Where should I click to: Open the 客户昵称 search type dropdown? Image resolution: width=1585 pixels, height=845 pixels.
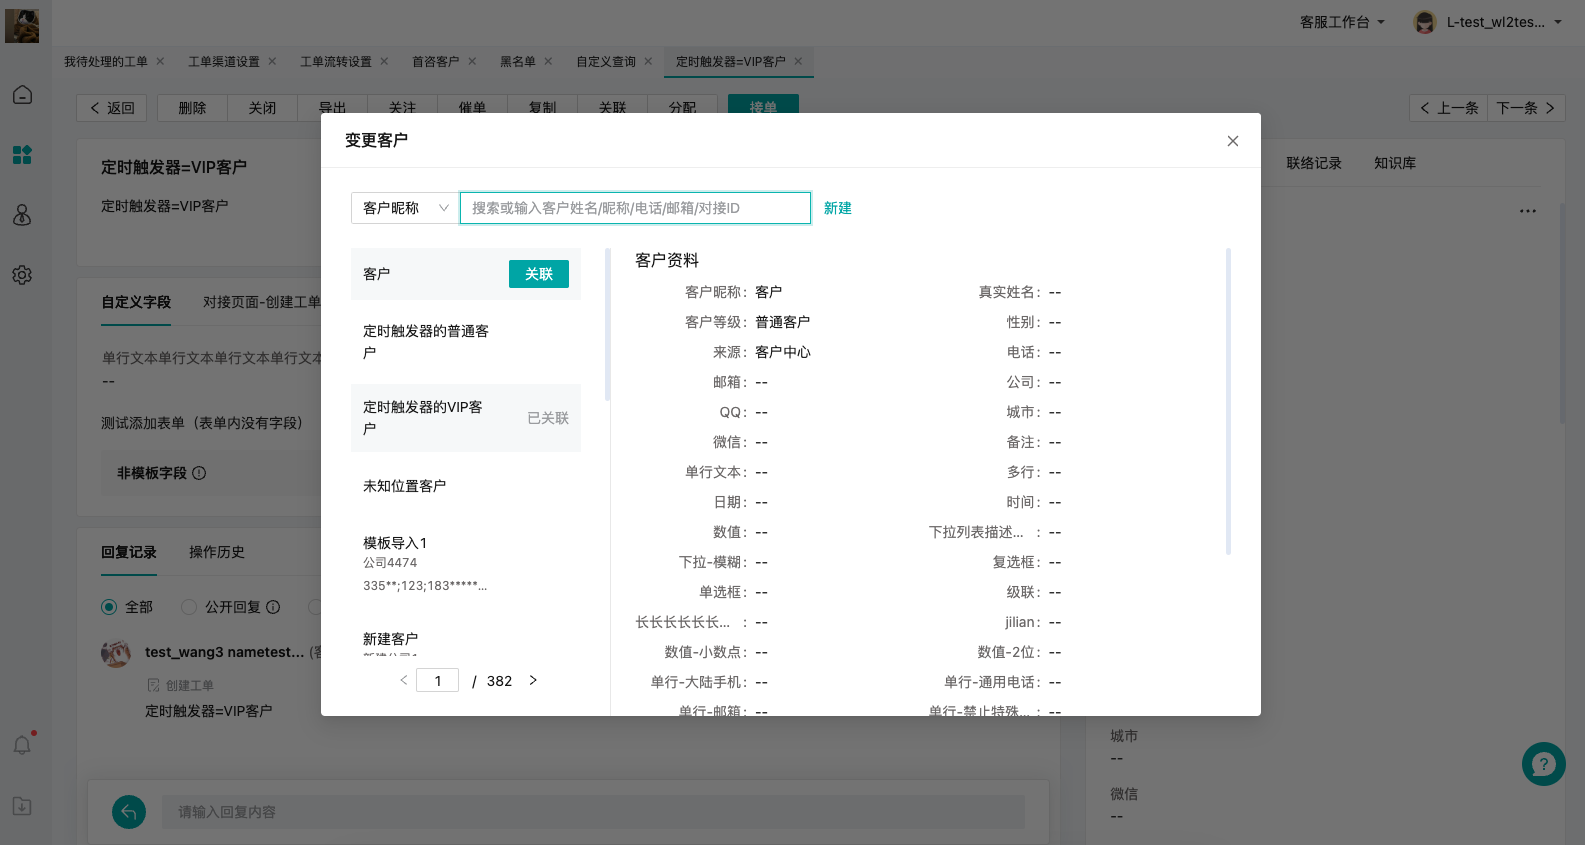(405, 208)
